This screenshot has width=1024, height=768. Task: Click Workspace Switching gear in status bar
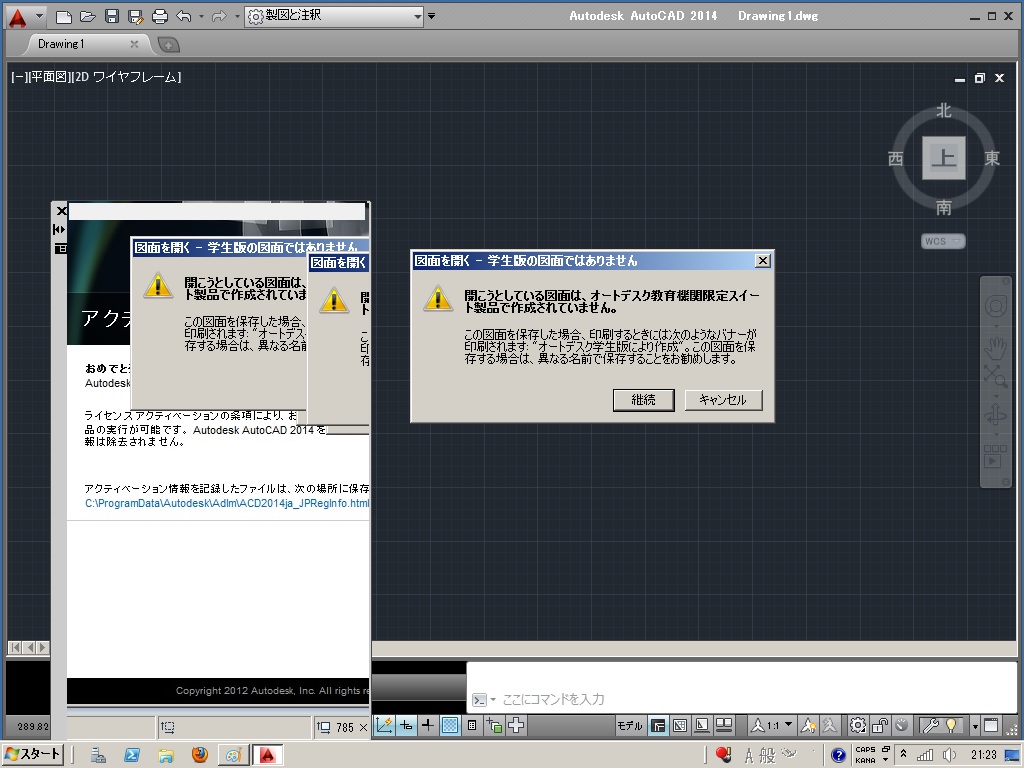click(x=858, y=726)
